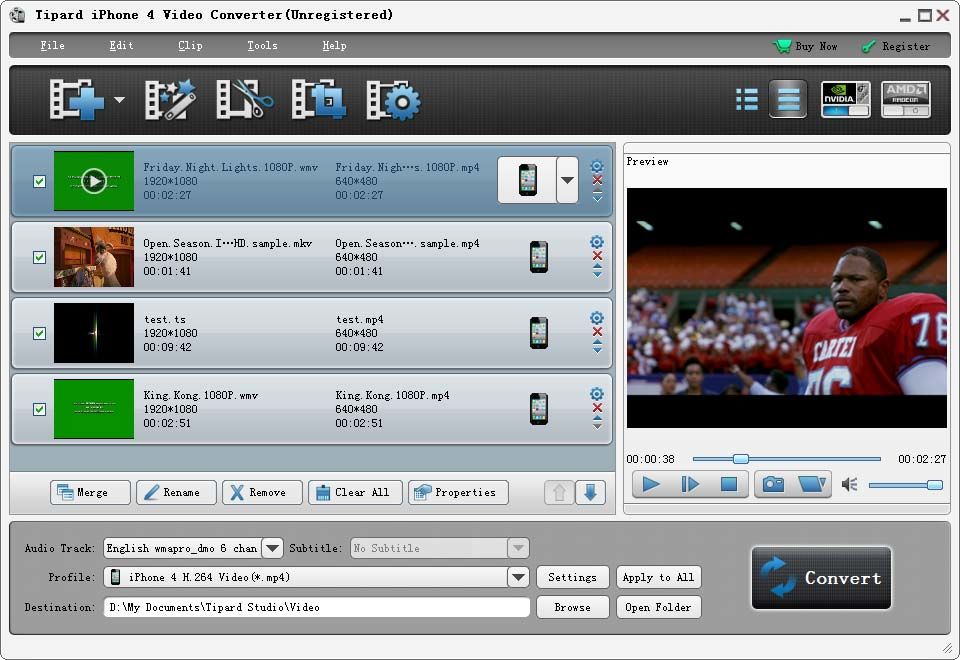Mute the preview speaker icon
Screen dimensions: 960x660
(x=849, y=485)
